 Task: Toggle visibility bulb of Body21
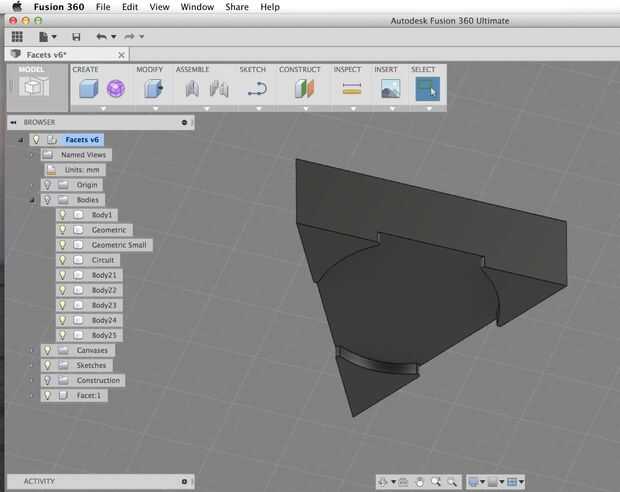coord(62,275)
